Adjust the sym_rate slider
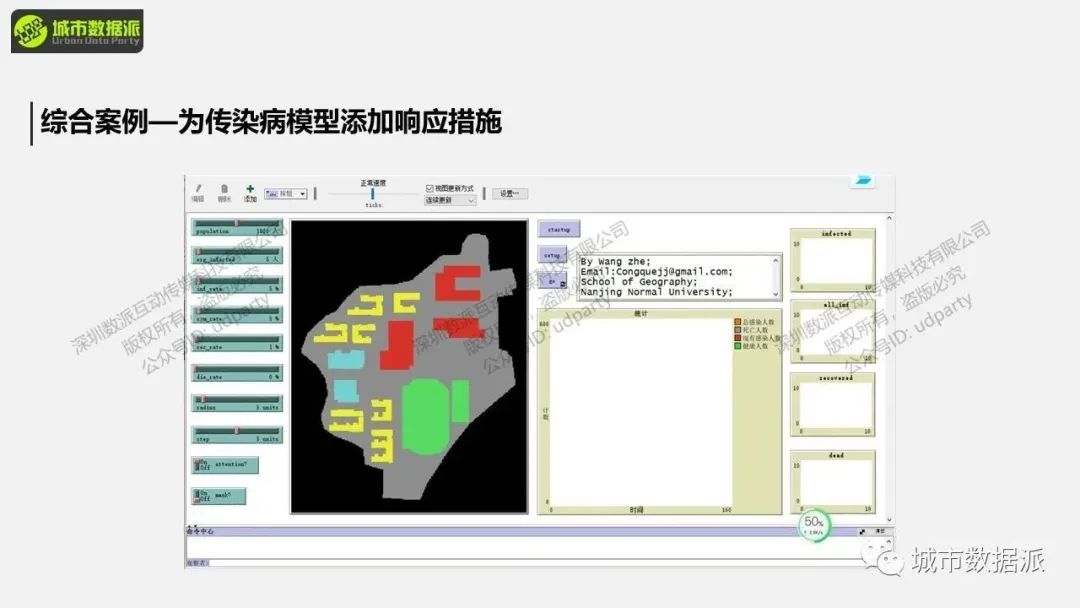 [237, 315]
